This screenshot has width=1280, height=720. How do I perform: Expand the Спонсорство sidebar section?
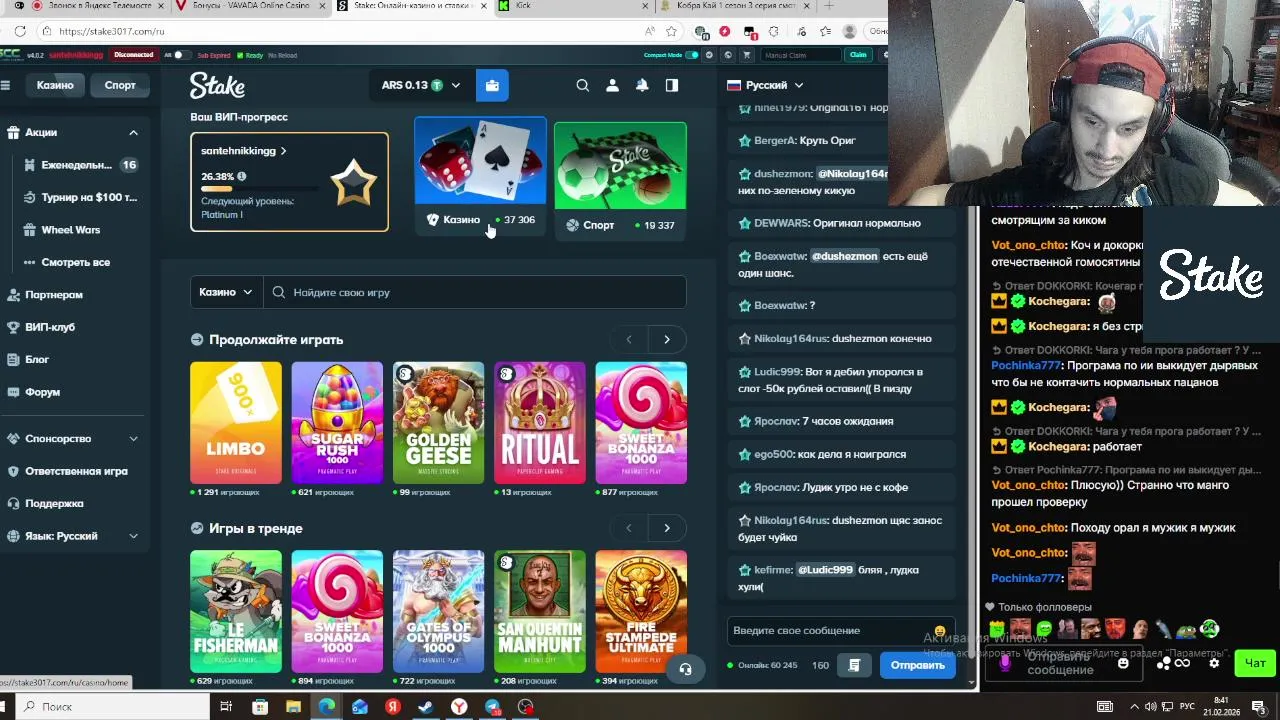(133, 439)
